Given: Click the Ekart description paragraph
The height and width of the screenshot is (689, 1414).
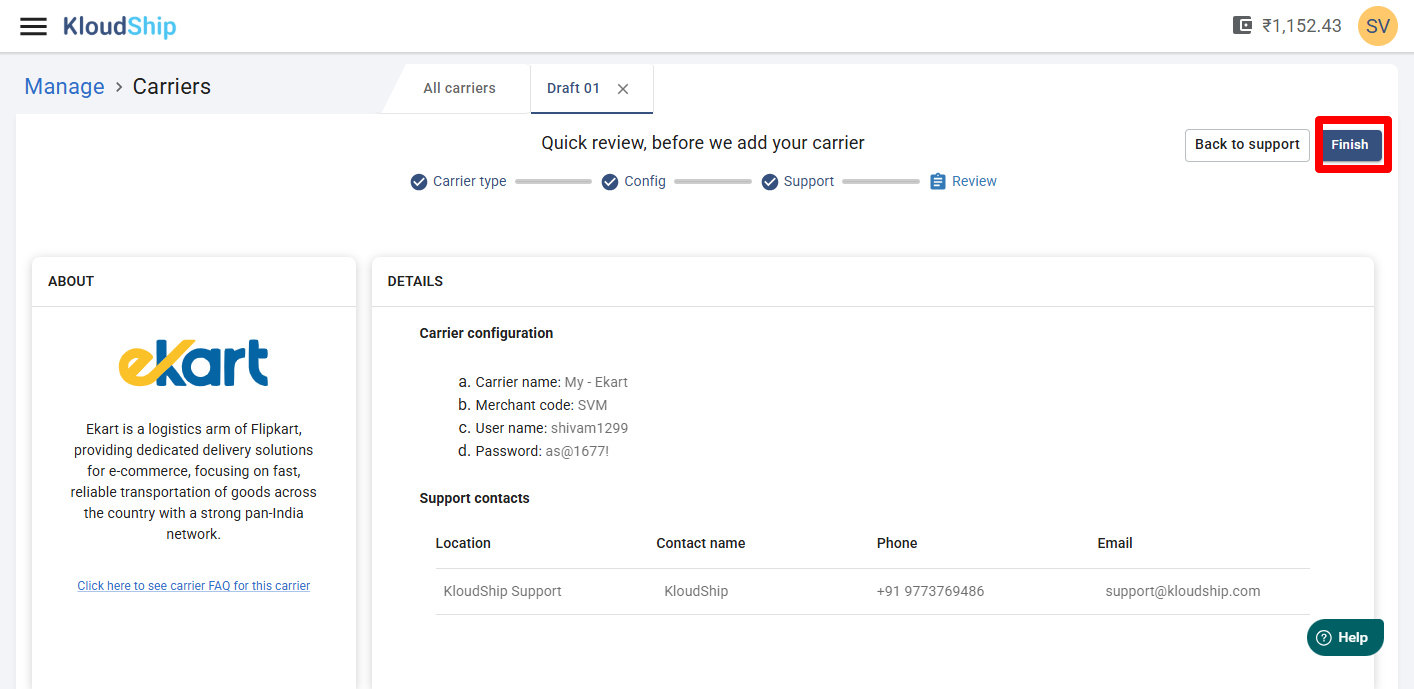Looking at the screenshot, I should (x=194, y=481).
